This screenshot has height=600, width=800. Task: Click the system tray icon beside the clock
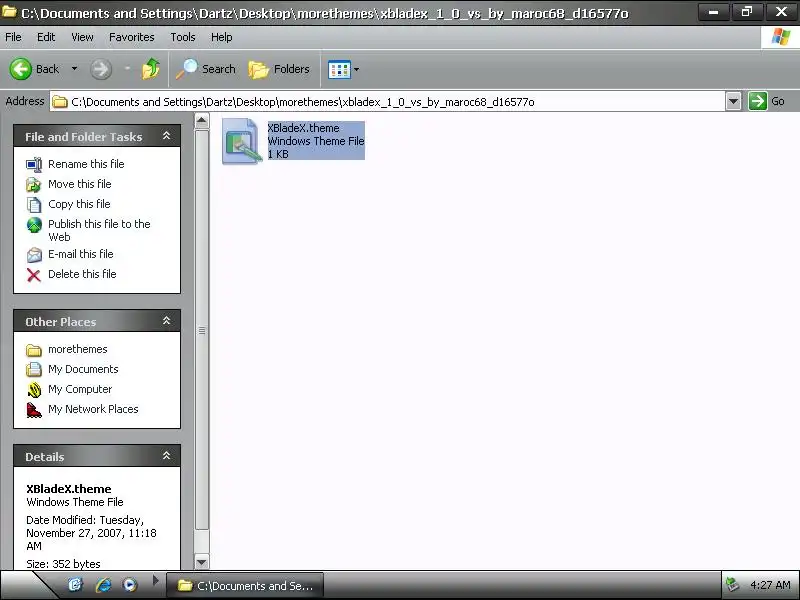tap(733, 585)
